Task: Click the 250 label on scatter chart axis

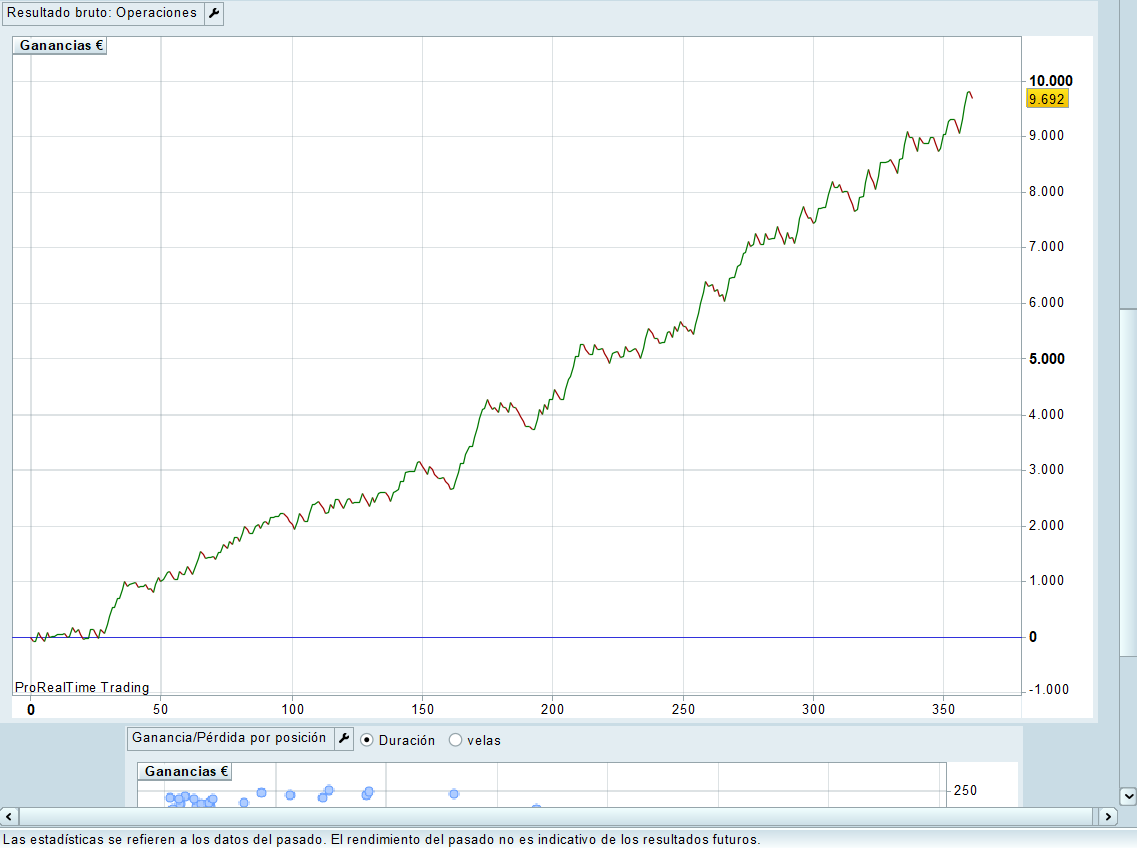Action: click(965, 790)
